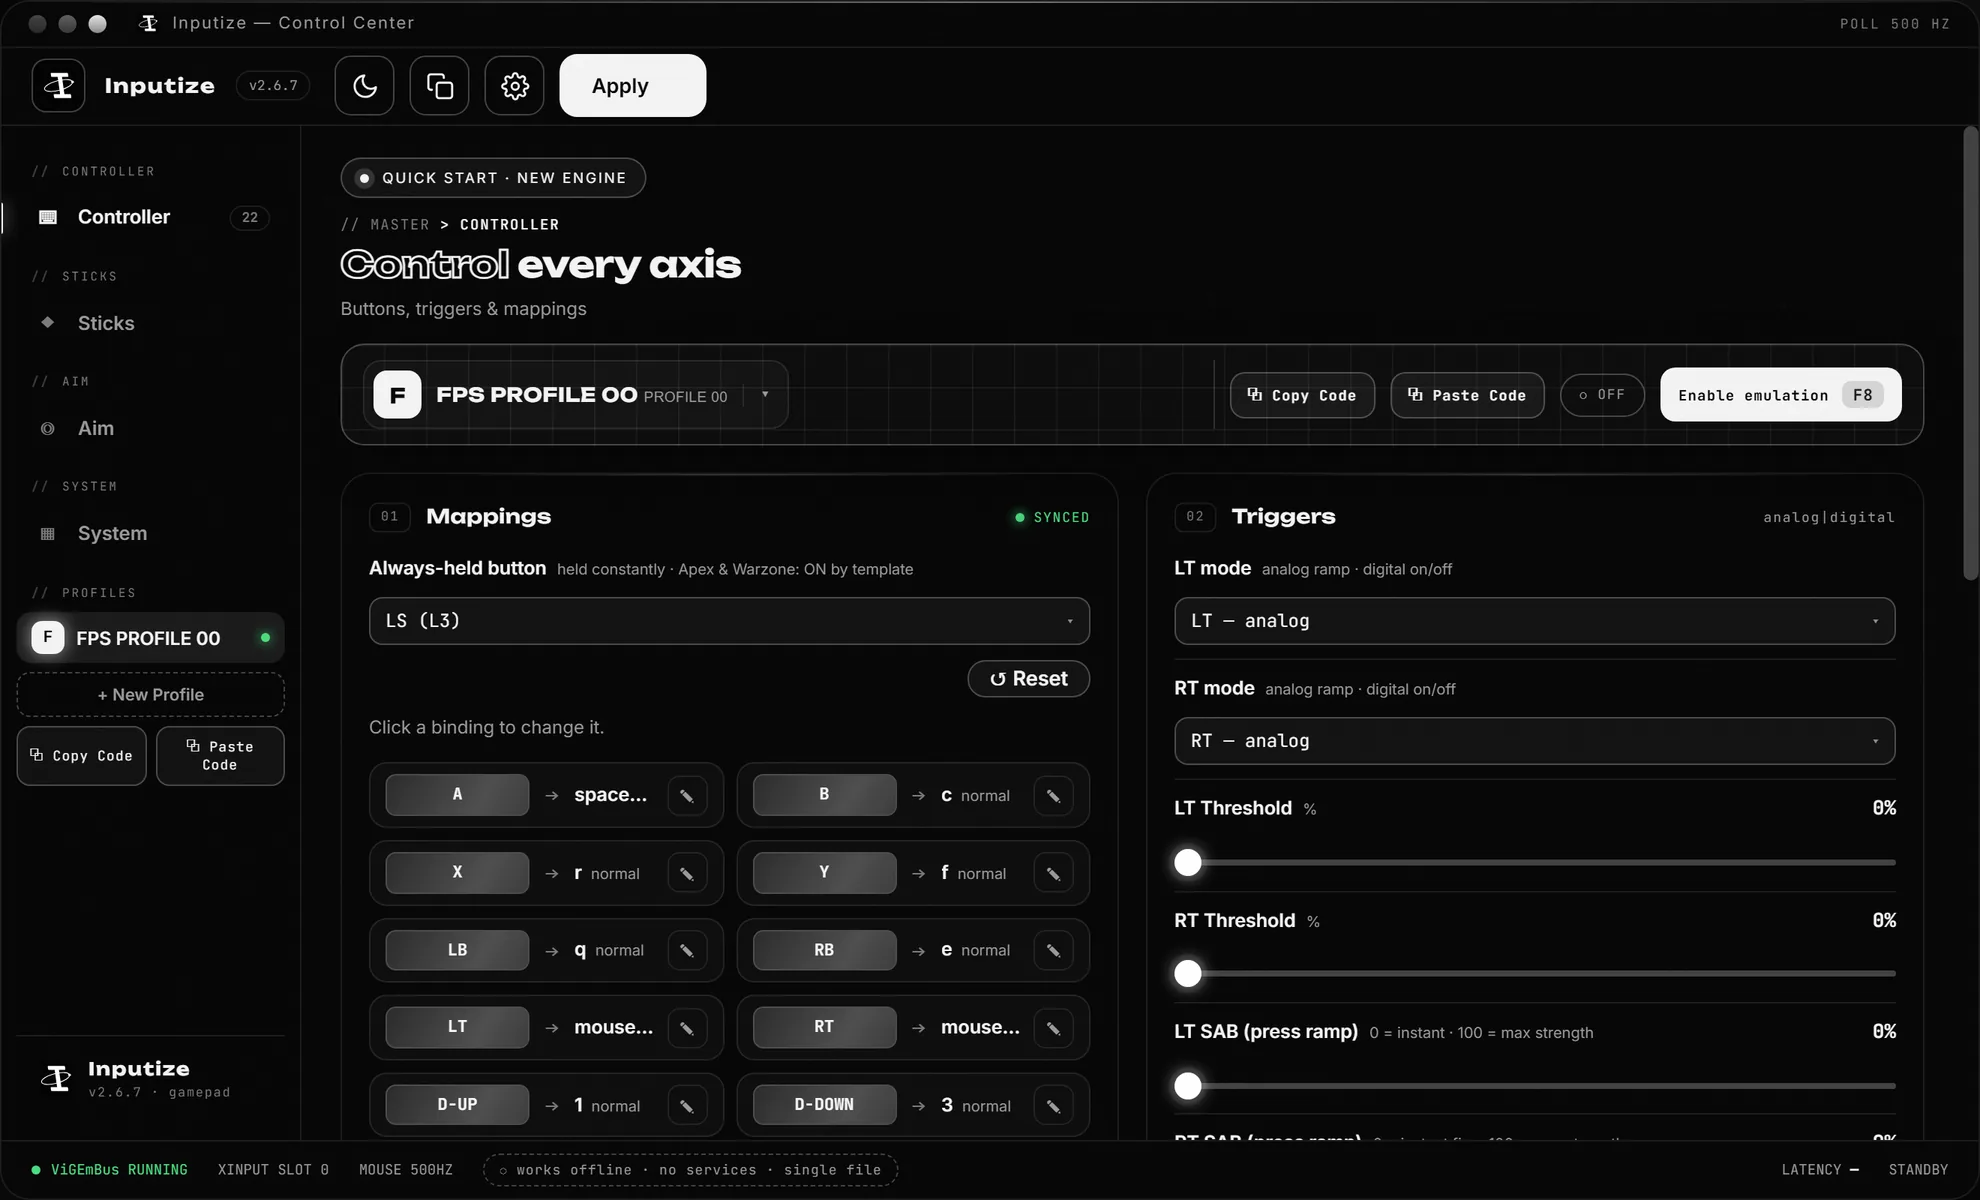The image size is (1980, 1200).
Task: Click the LT mapping chip in Mappings
Action: 457,1027
